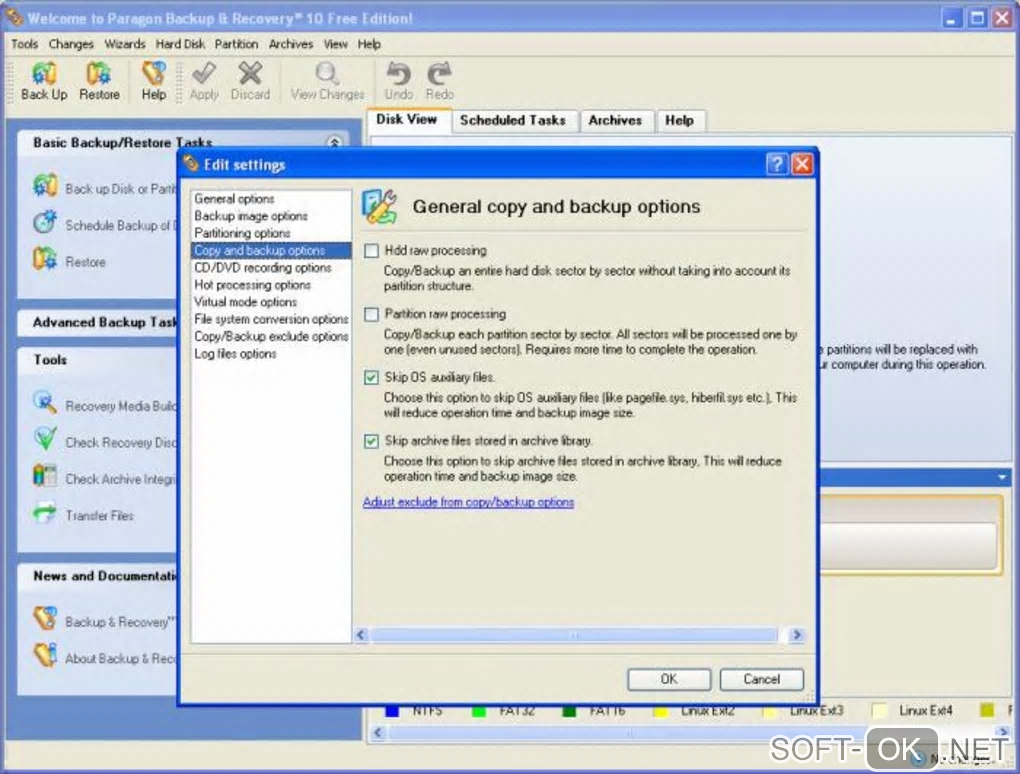Click the Back up Disk or Partition icon
The image size is (1020, 774).
click(x=45, y=186)
